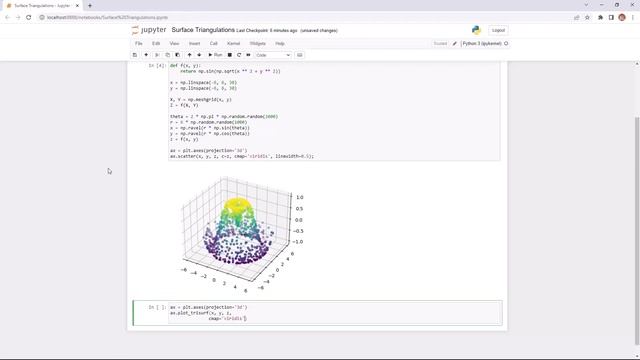Click the In [ ]: cell prompt

pos(157,307)
